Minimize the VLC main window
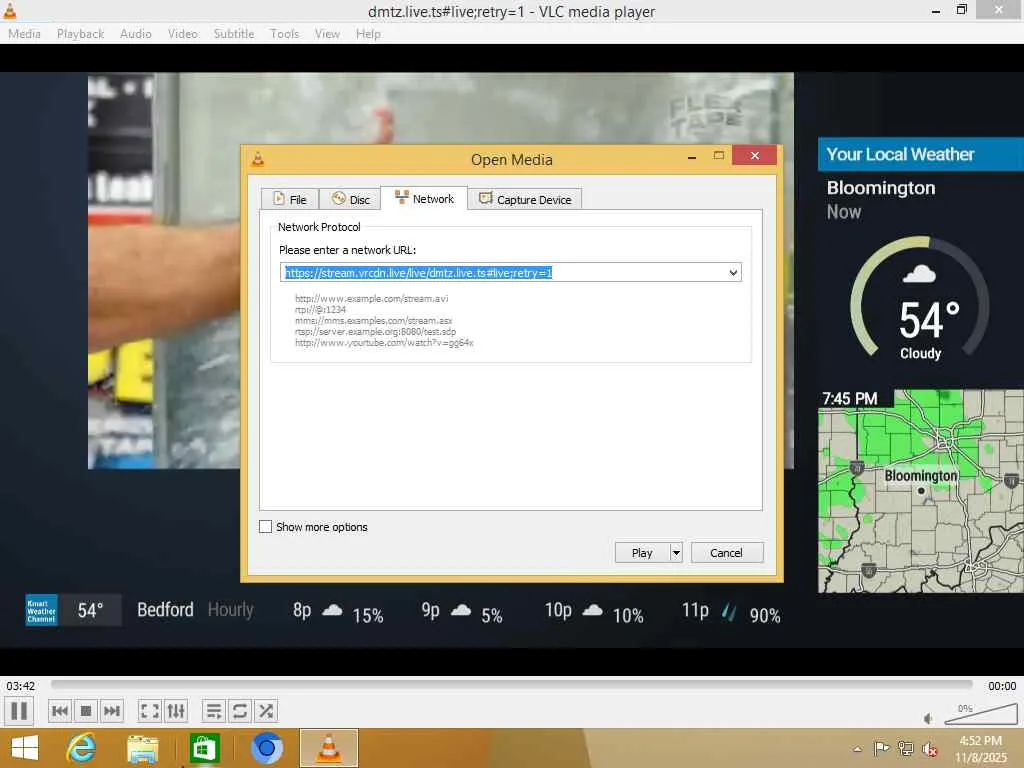Screen dimensions: 1024x768 coord(936,10)
